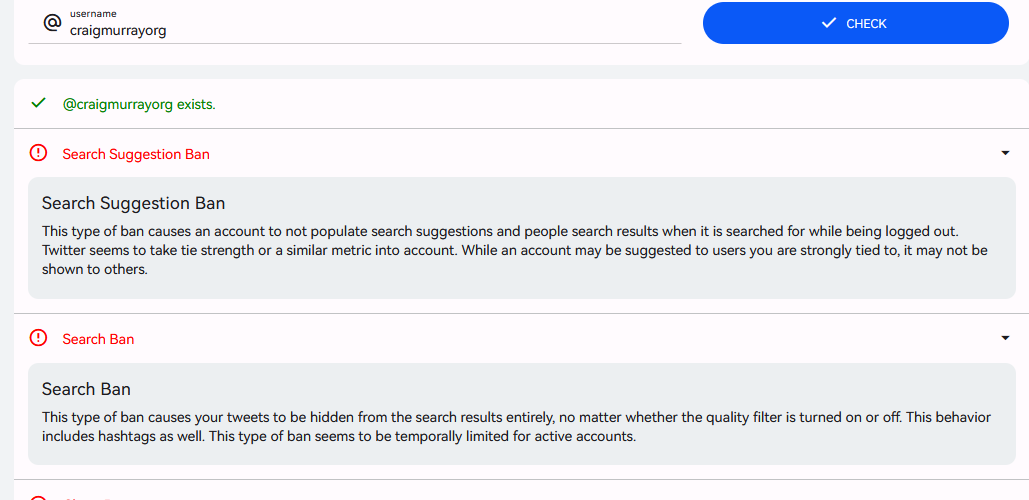Viewport: 1029px width, 500px height.
Task: Click the craigmurrayorg username input field
Action: 370,30
